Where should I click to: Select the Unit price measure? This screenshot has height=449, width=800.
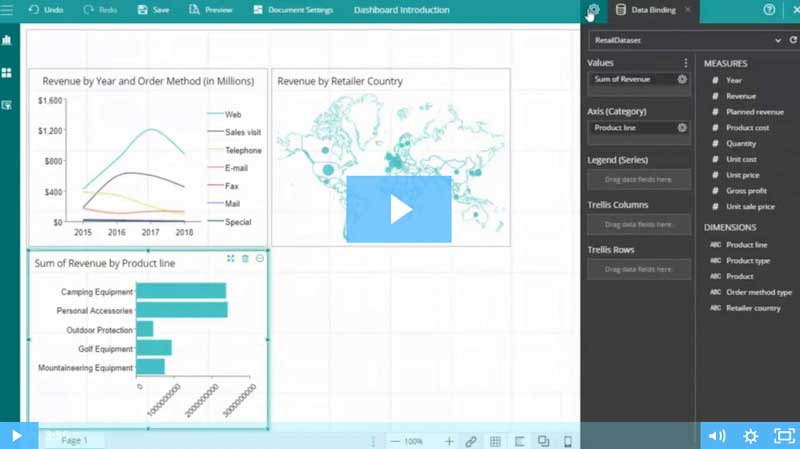coord(742,175)
